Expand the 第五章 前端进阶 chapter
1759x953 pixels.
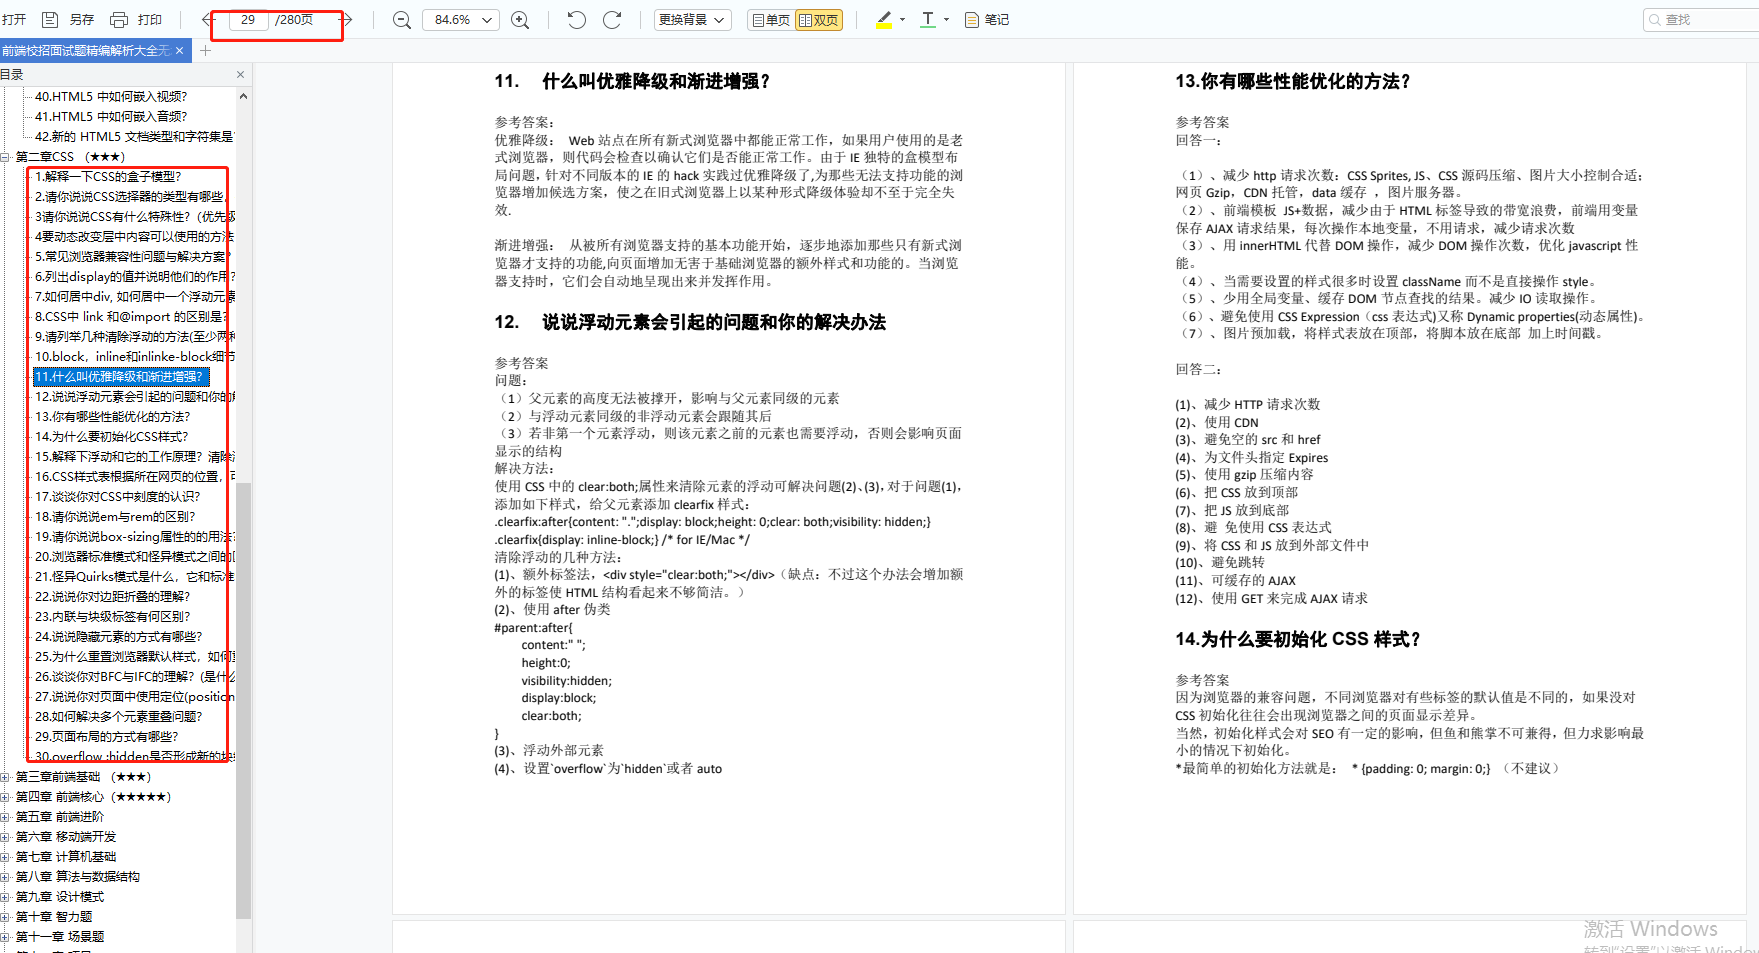[x=6, y=817]
